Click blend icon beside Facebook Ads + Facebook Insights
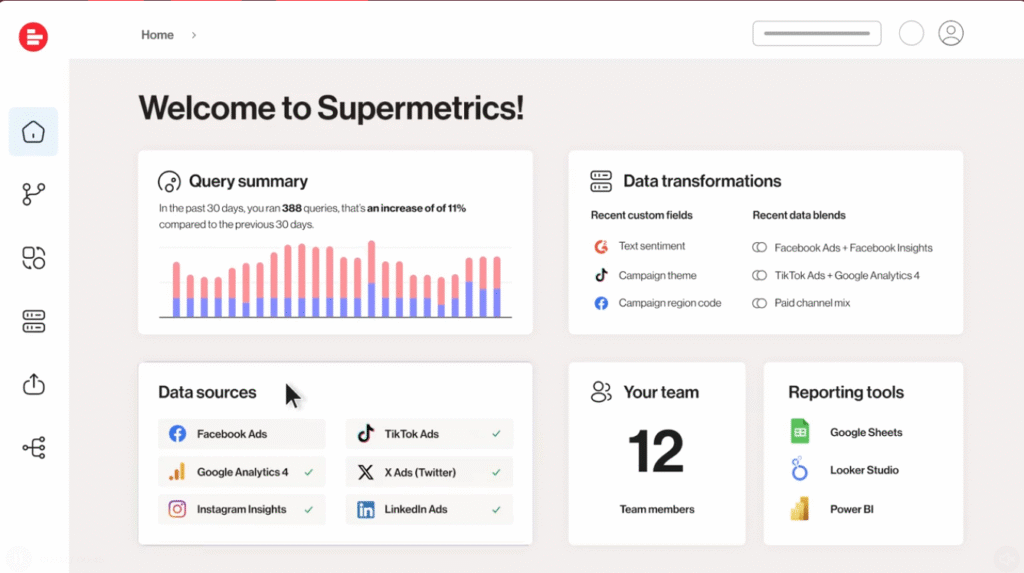The image size is (1024, 573). point(759,247)
